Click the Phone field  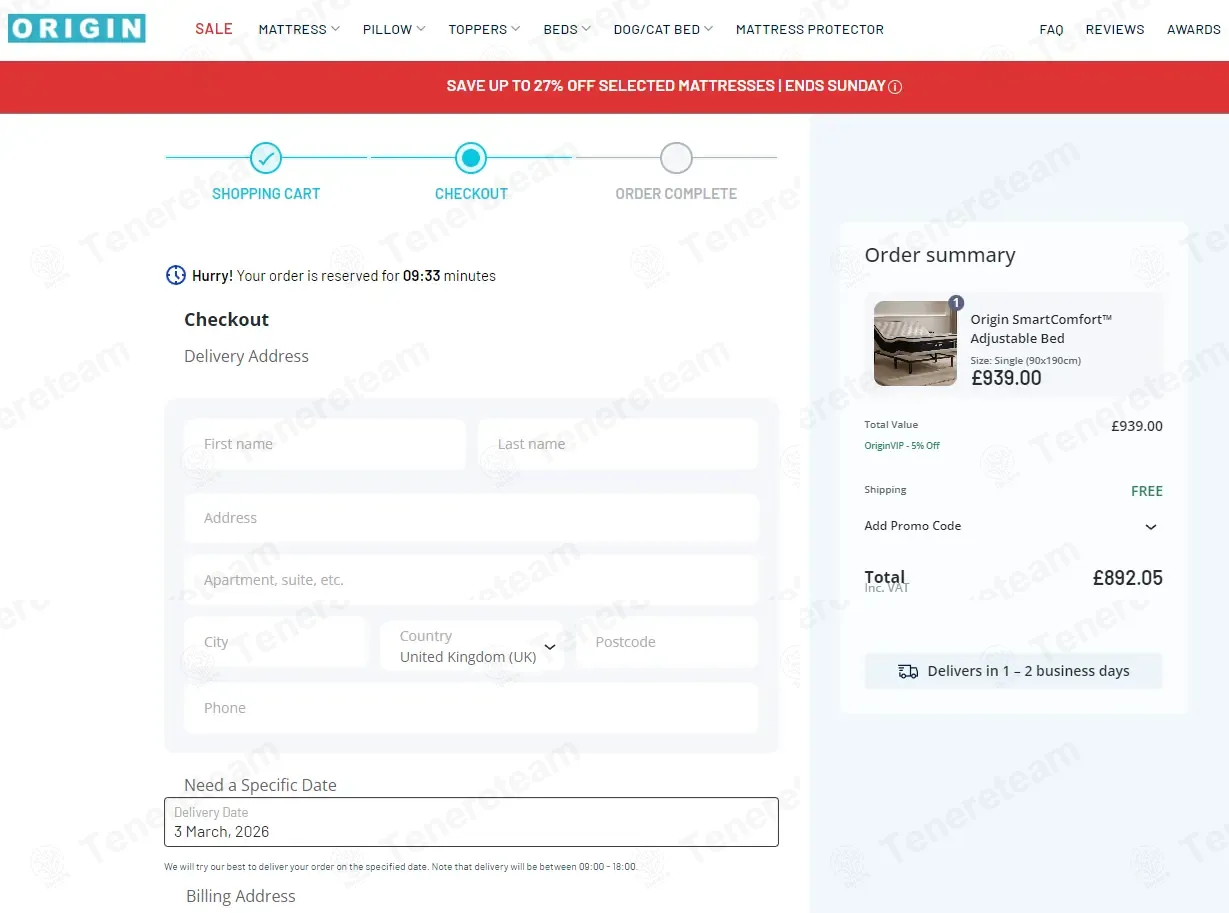coord(471,708)
